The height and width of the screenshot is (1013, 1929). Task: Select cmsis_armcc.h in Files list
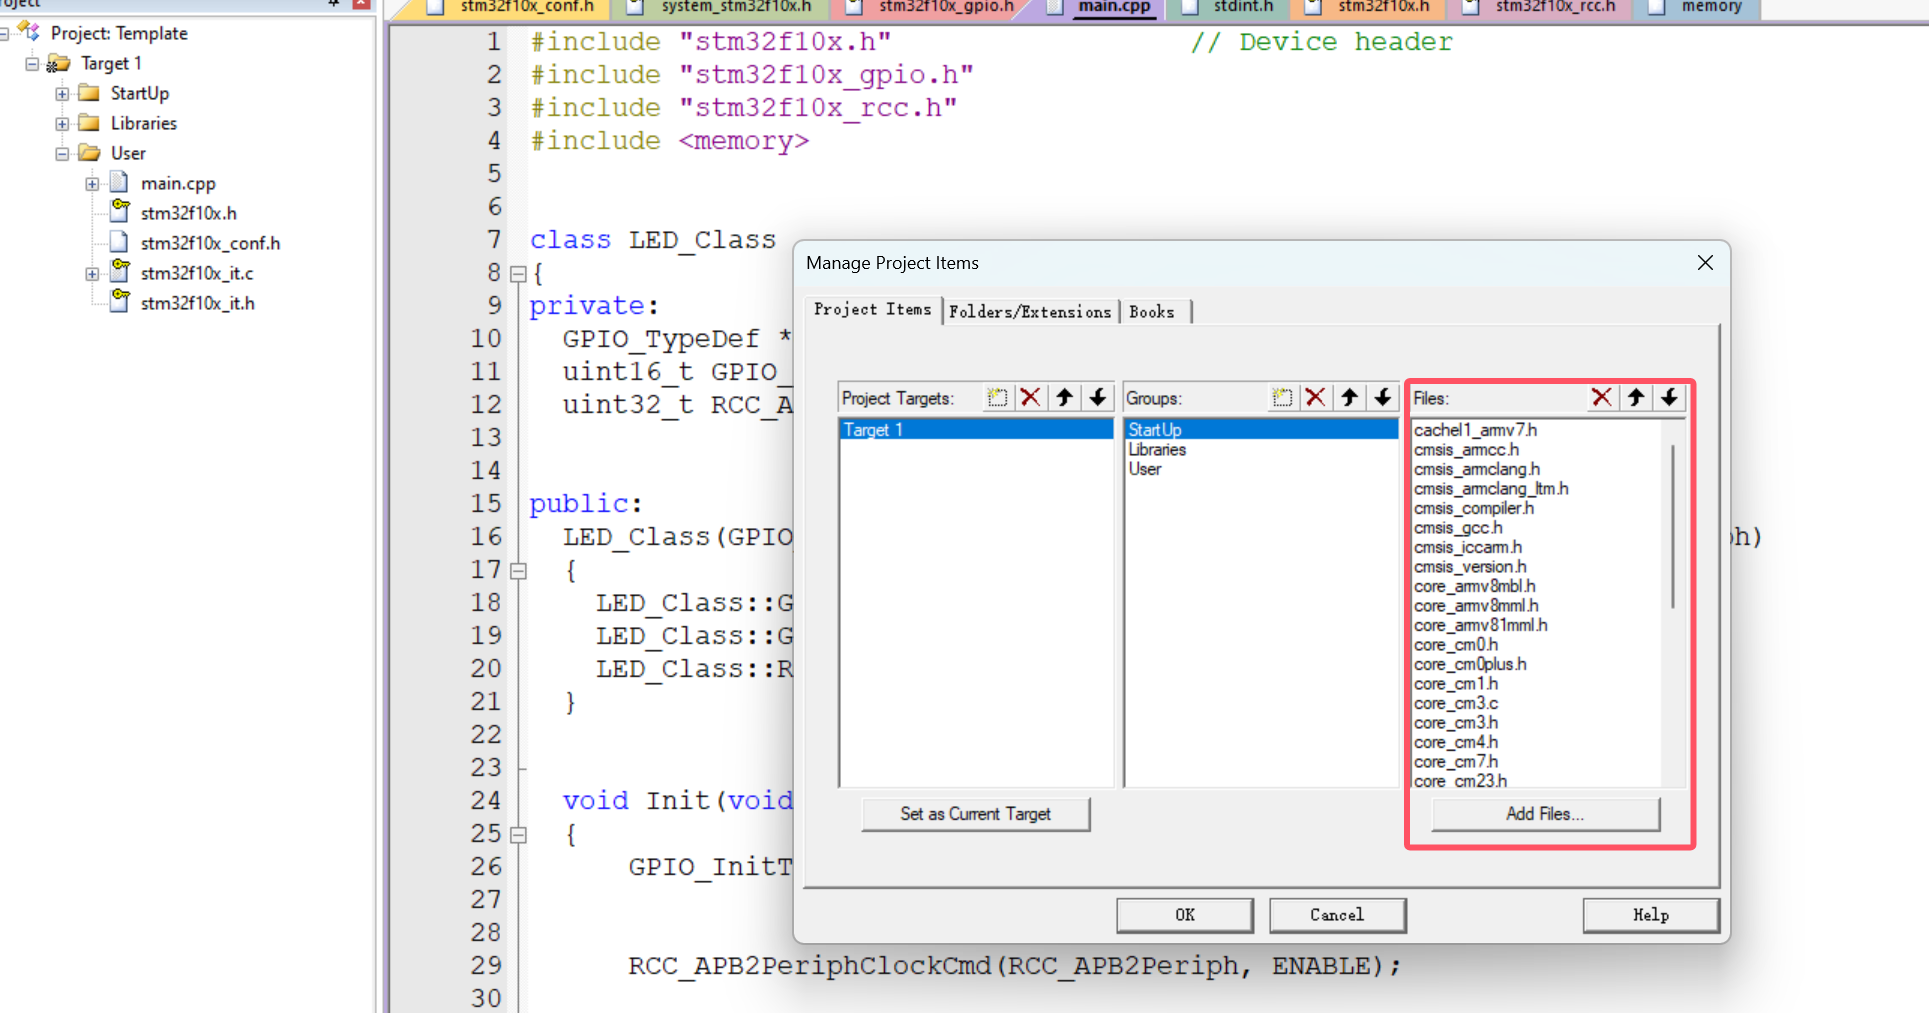click(x=1466, y=450)
